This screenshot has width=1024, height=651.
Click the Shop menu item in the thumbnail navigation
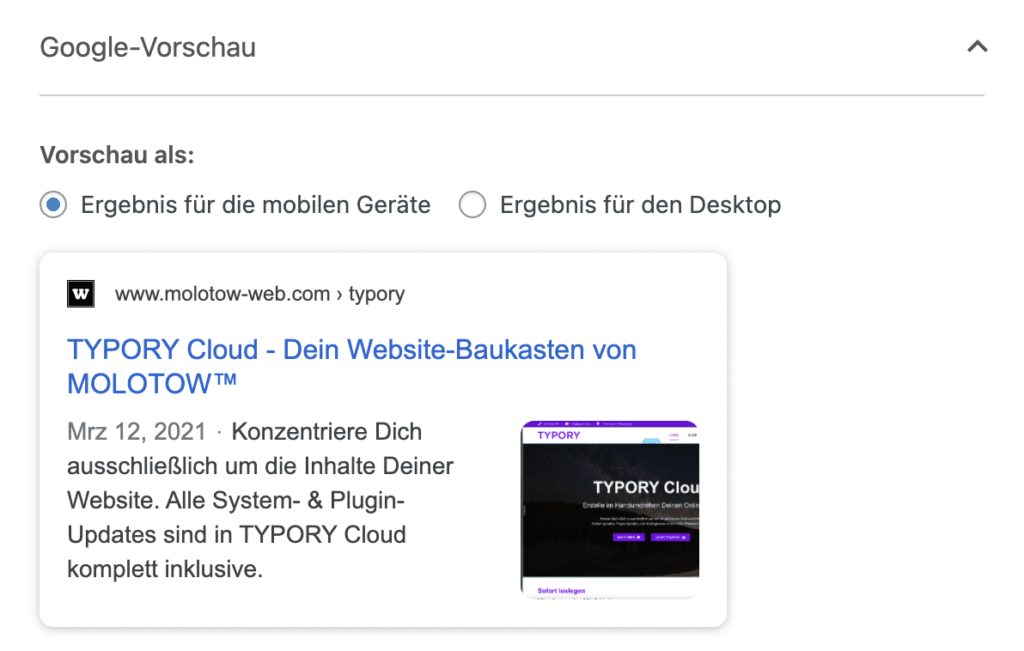pyautogui.click(x=693, y=433)
